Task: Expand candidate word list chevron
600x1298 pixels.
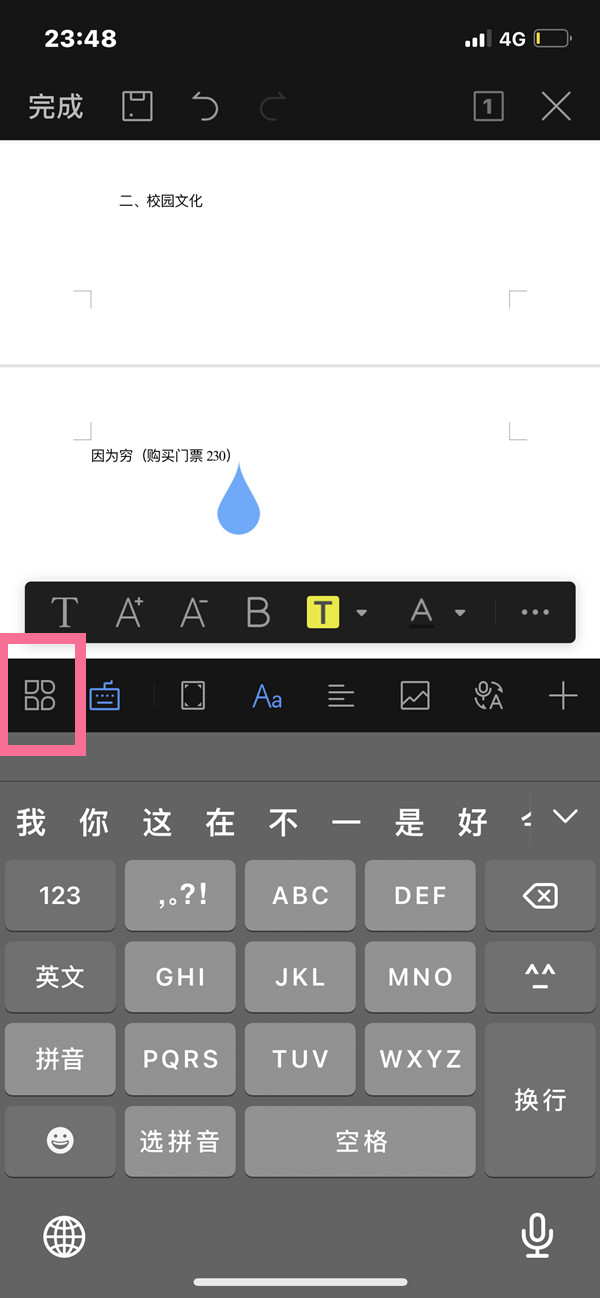Action: [565, 817]
